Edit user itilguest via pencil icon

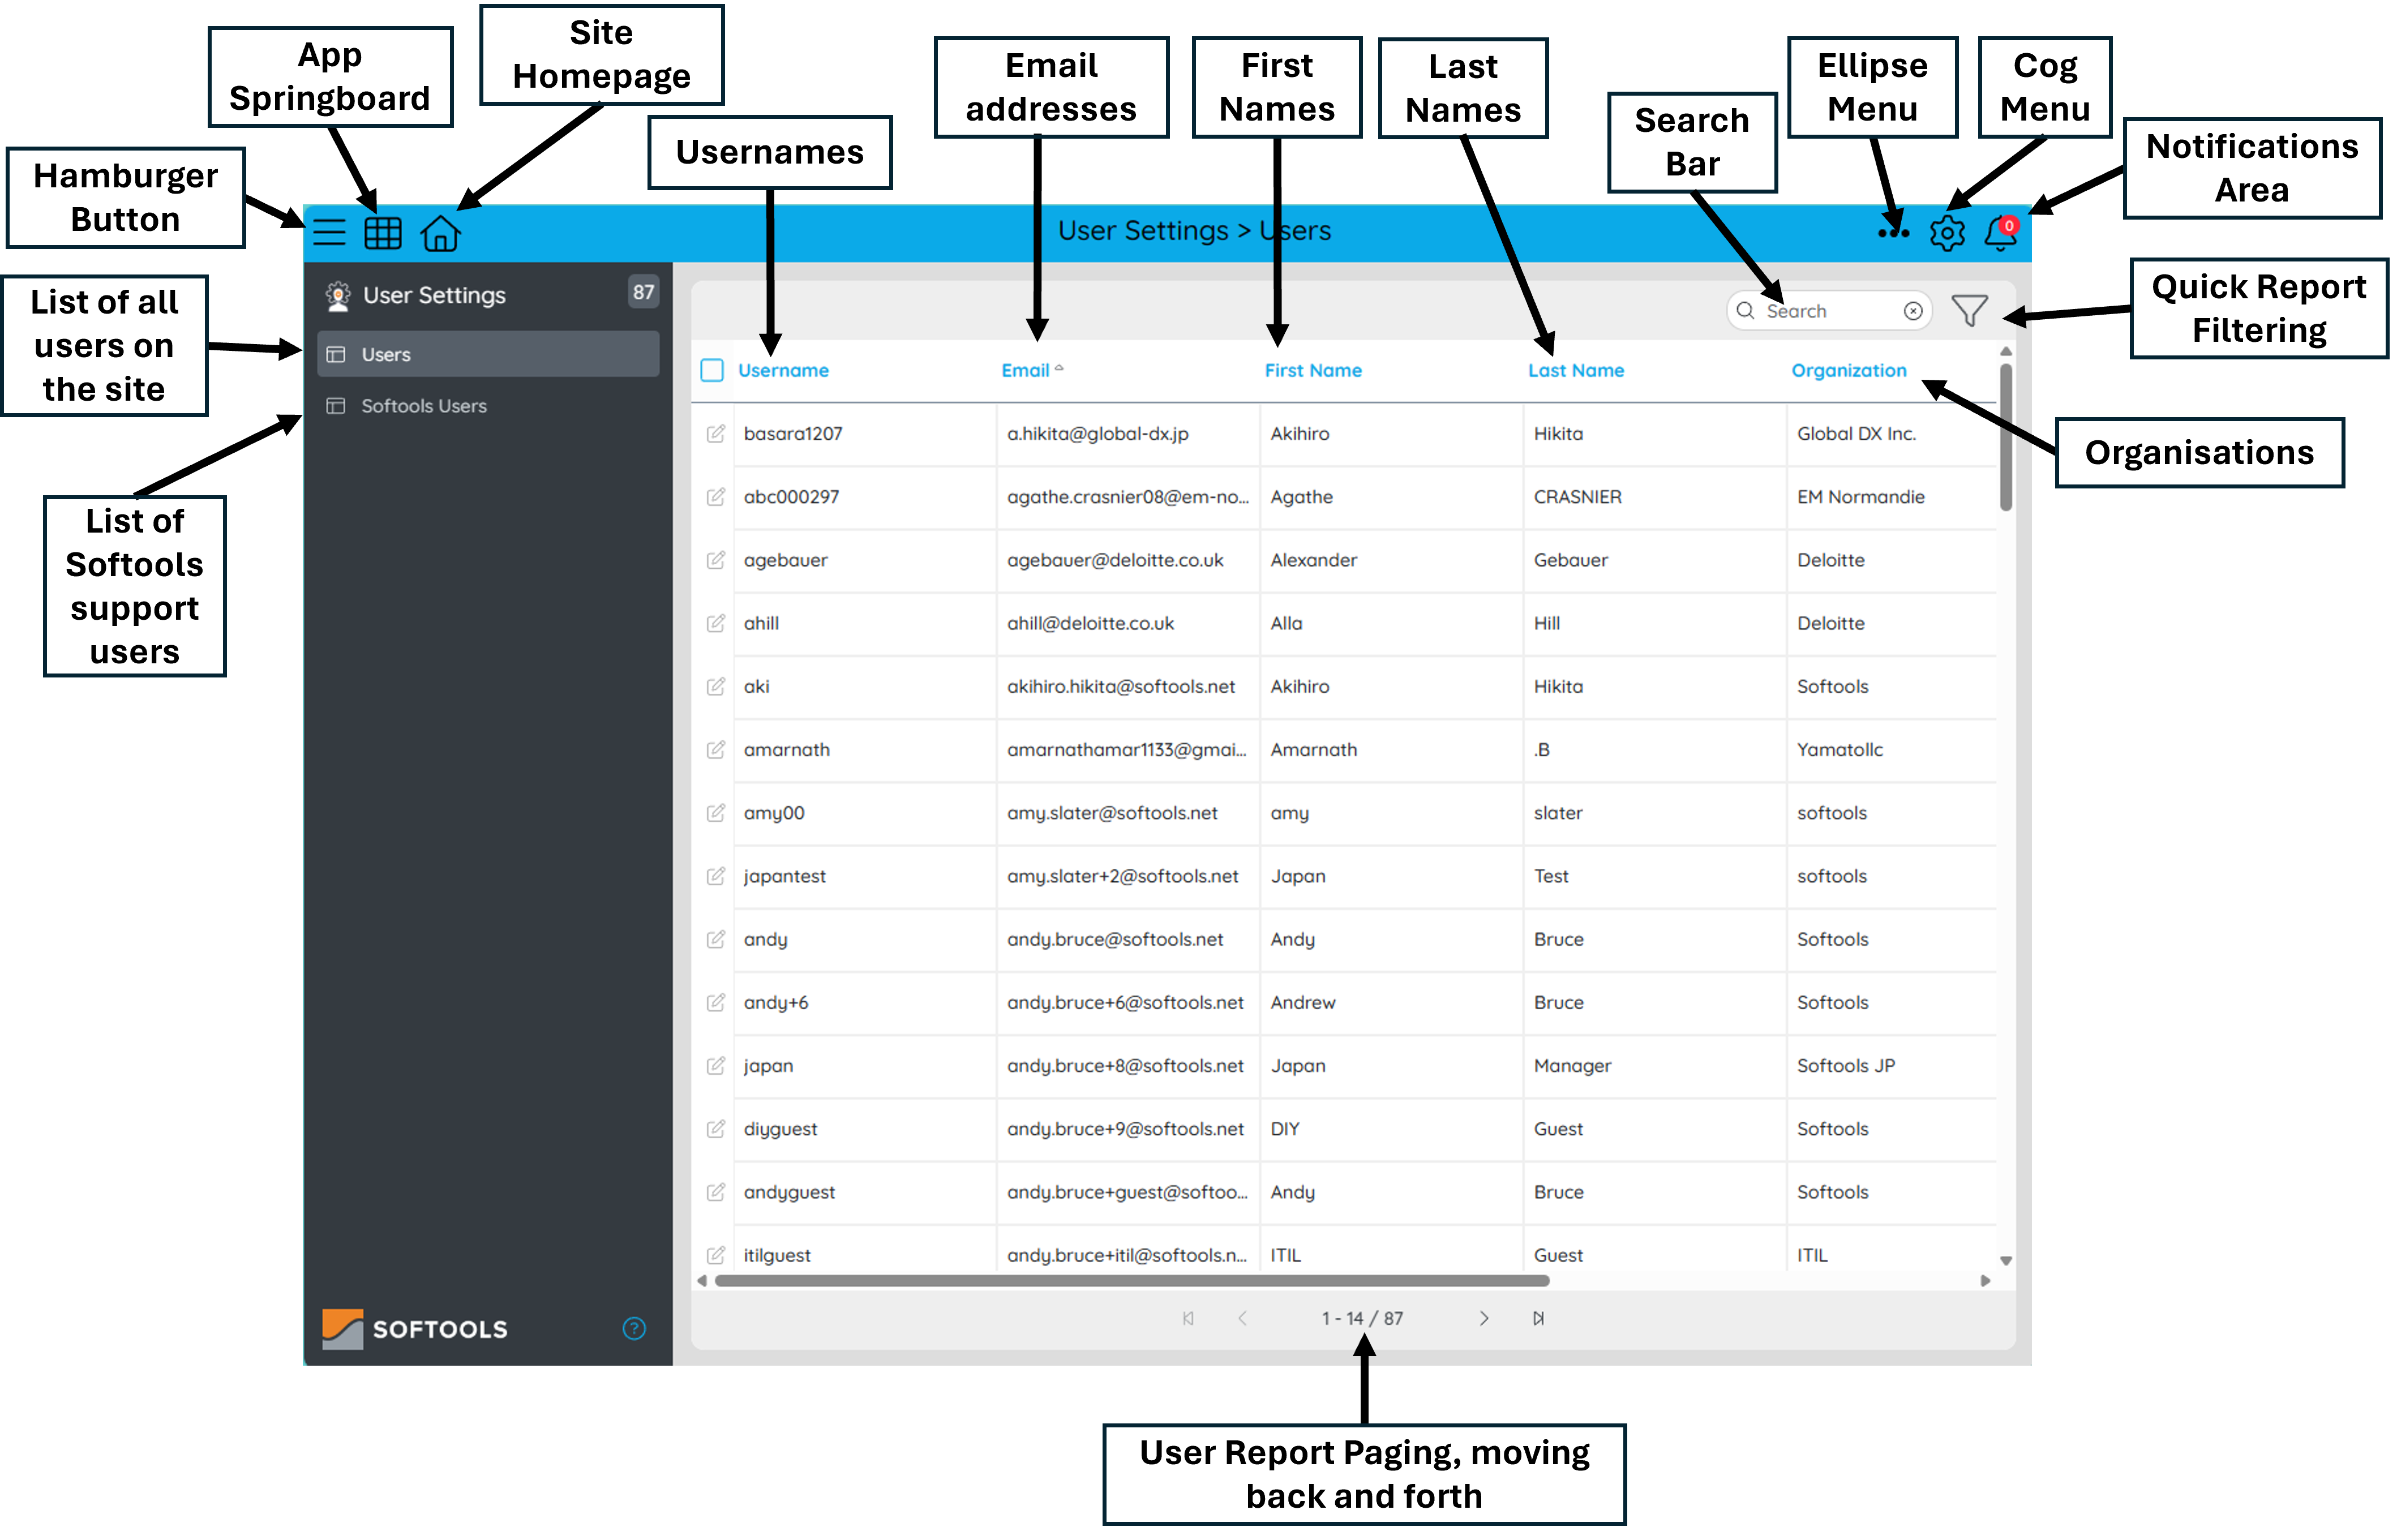coord(715,1254)
